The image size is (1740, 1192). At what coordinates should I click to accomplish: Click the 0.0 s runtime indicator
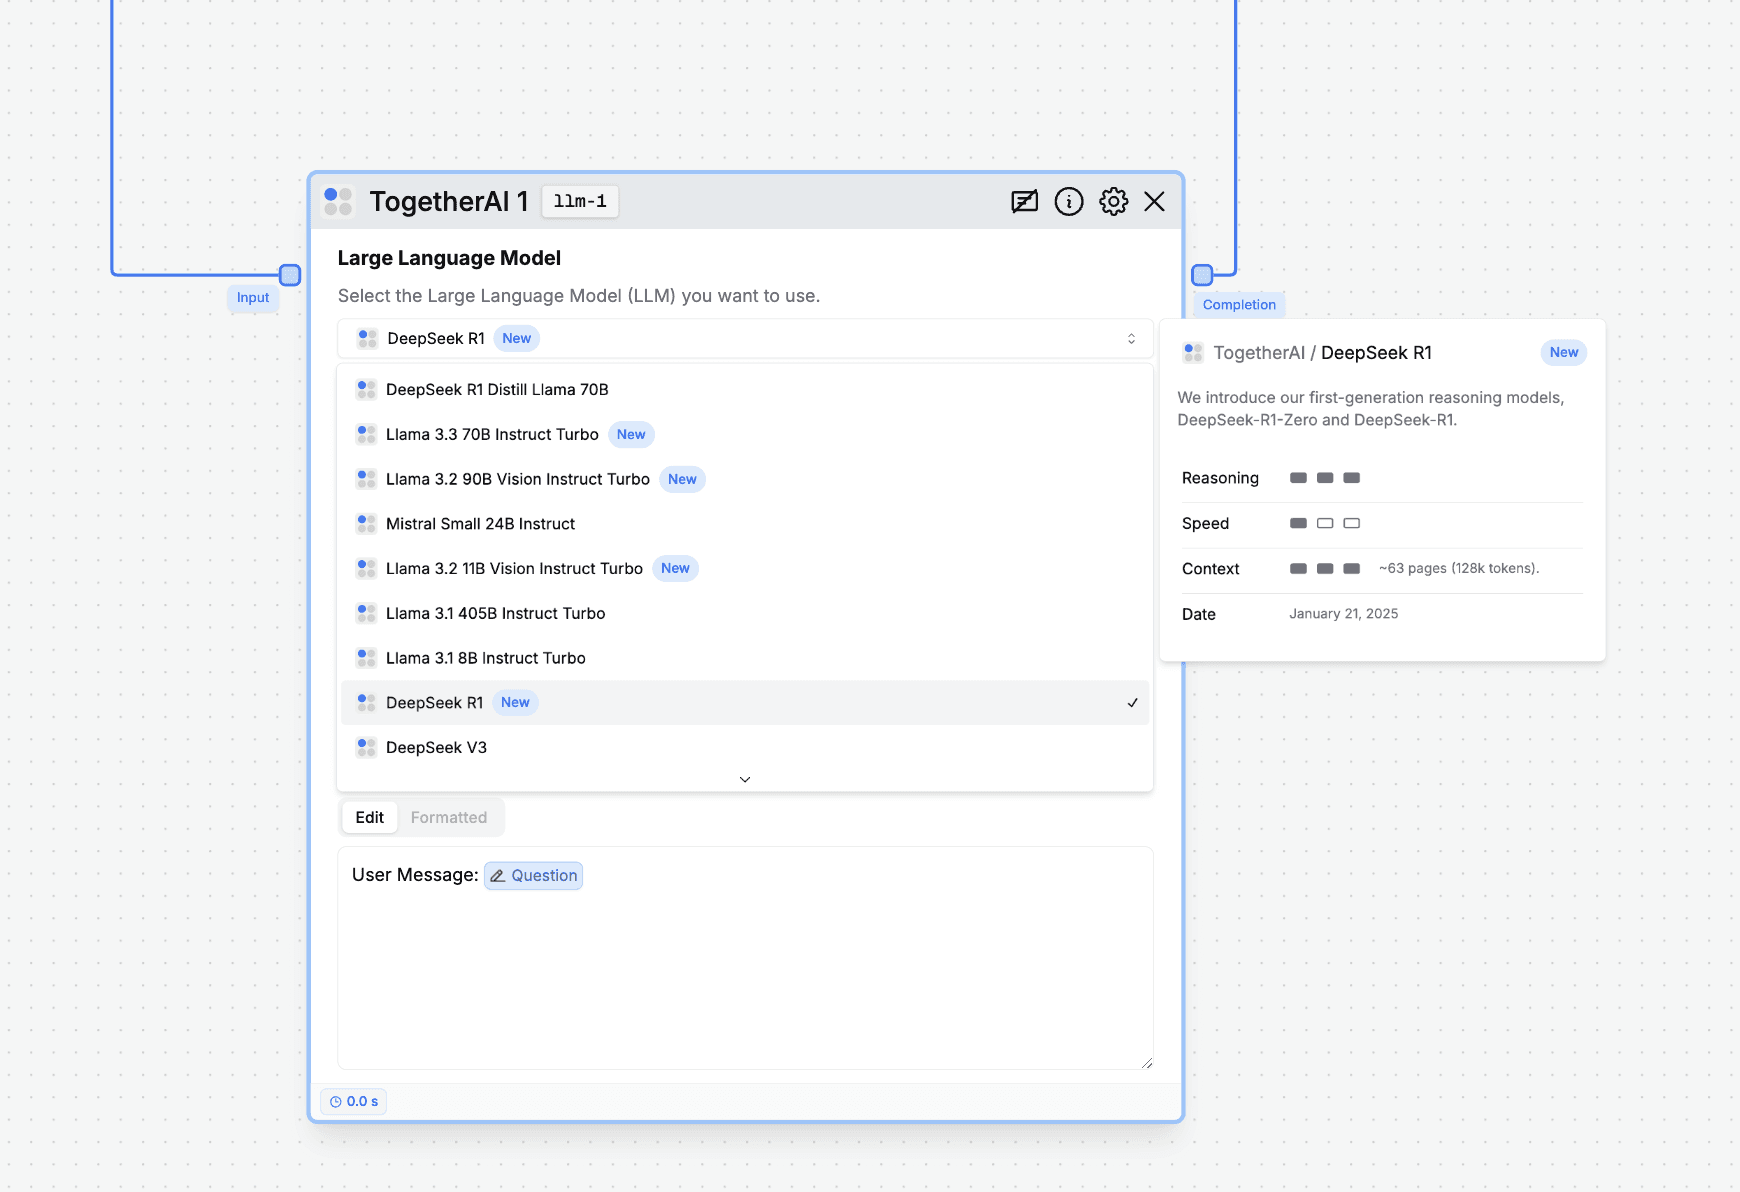[x=354, y=1102]
